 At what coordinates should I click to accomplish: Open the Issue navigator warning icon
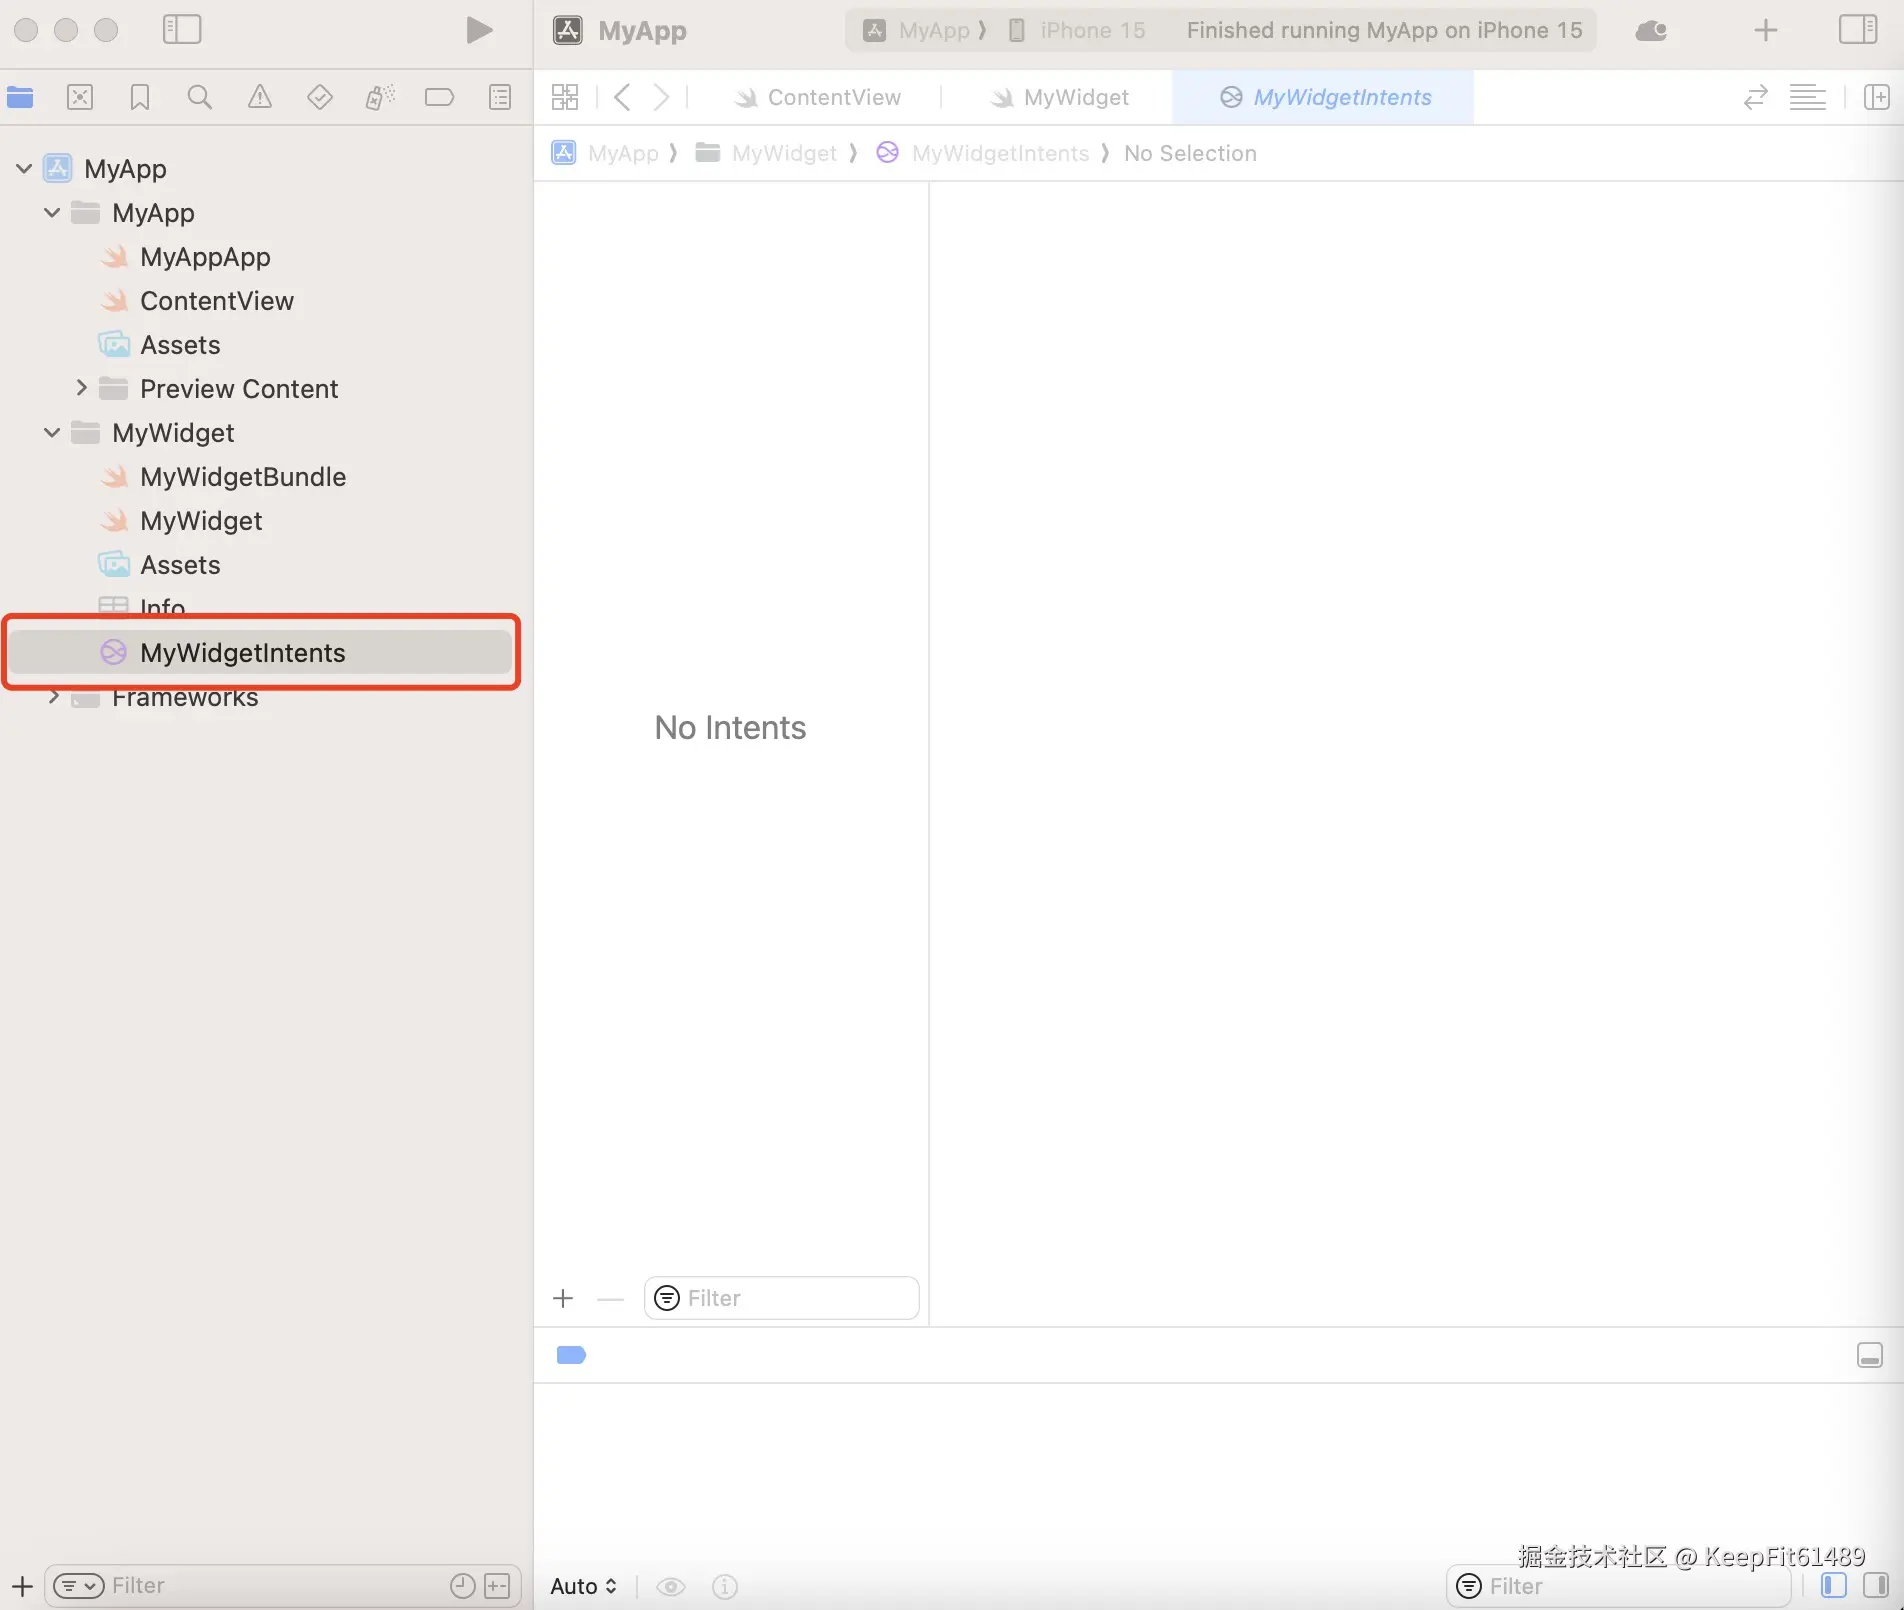pyautogui.click(x=260, y=97)
